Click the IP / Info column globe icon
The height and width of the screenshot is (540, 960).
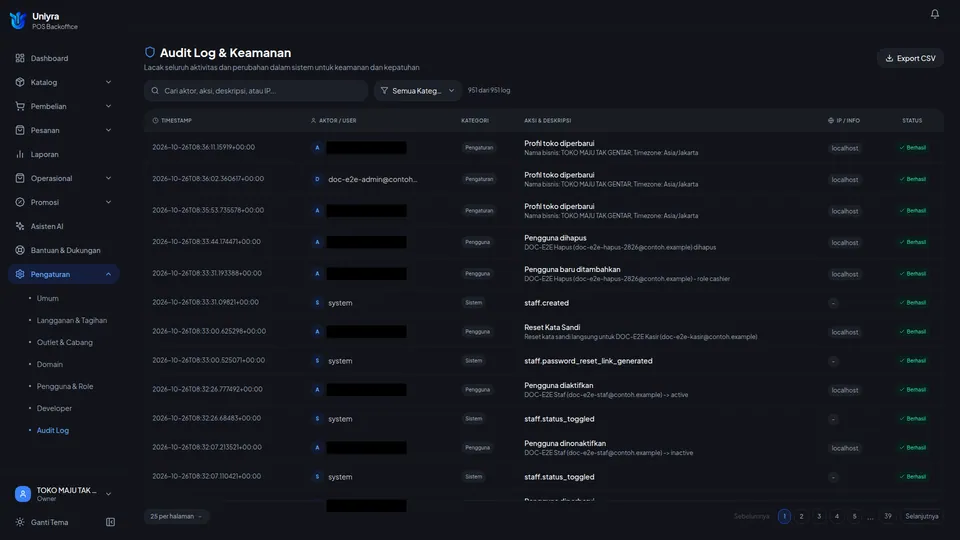tap(831, 121)
